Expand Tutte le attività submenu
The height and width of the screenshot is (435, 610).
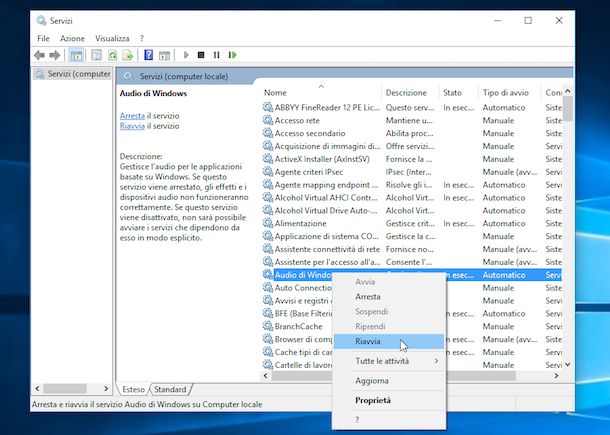coord(389,361)
